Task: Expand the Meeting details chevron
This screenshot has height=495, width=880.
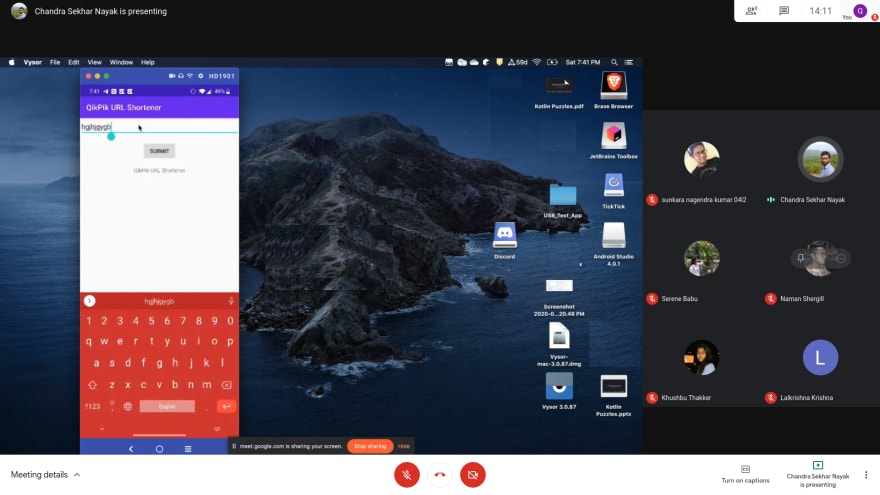Action: click(77, 475)
